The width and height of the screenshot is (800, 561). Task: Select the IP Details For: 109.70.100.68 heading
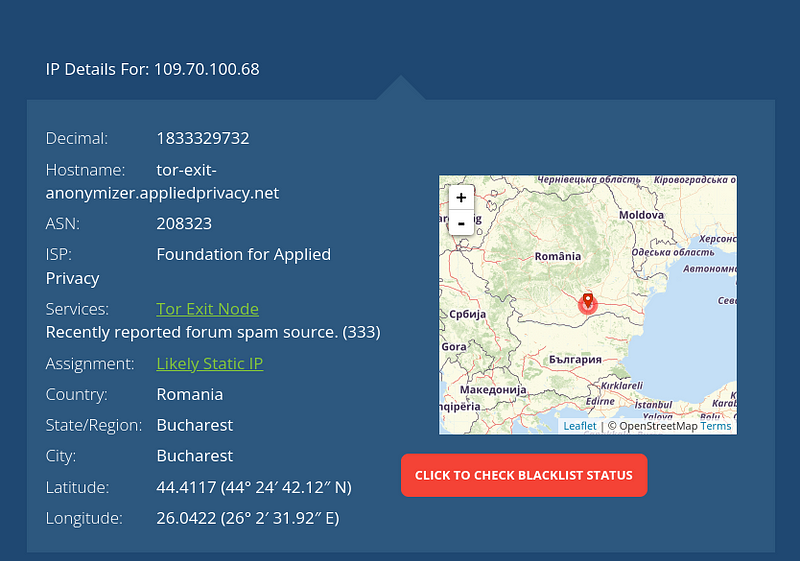tap(153, 69)
